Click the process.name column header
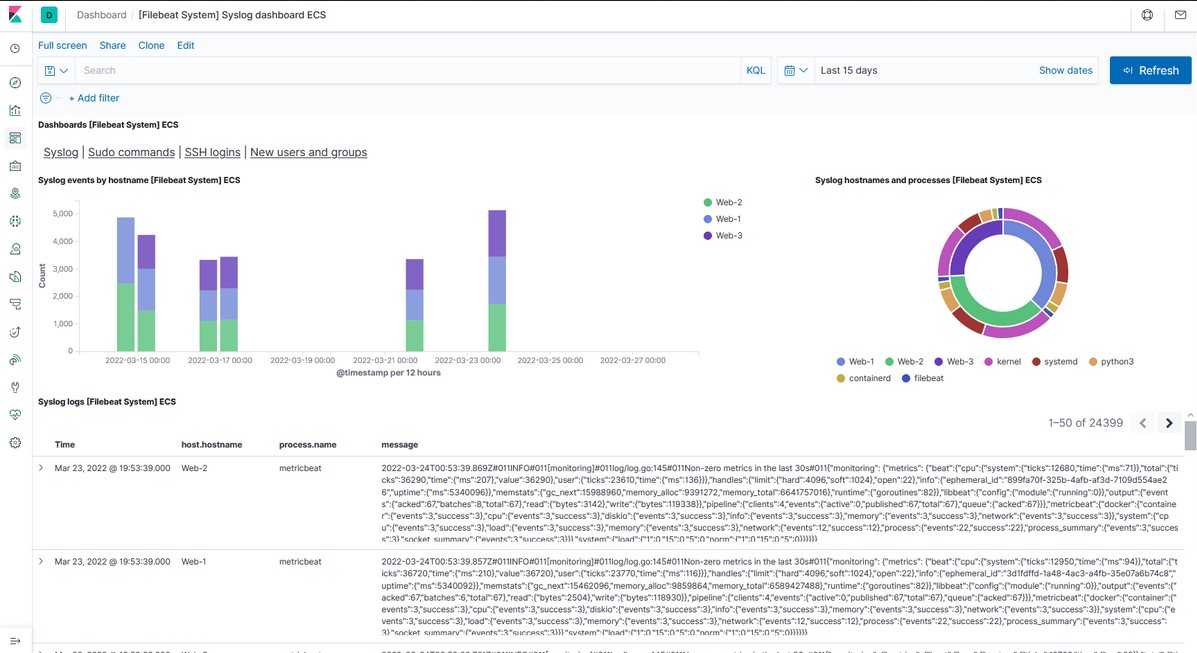The image size is (1197, 653). [x=308, y=444]
